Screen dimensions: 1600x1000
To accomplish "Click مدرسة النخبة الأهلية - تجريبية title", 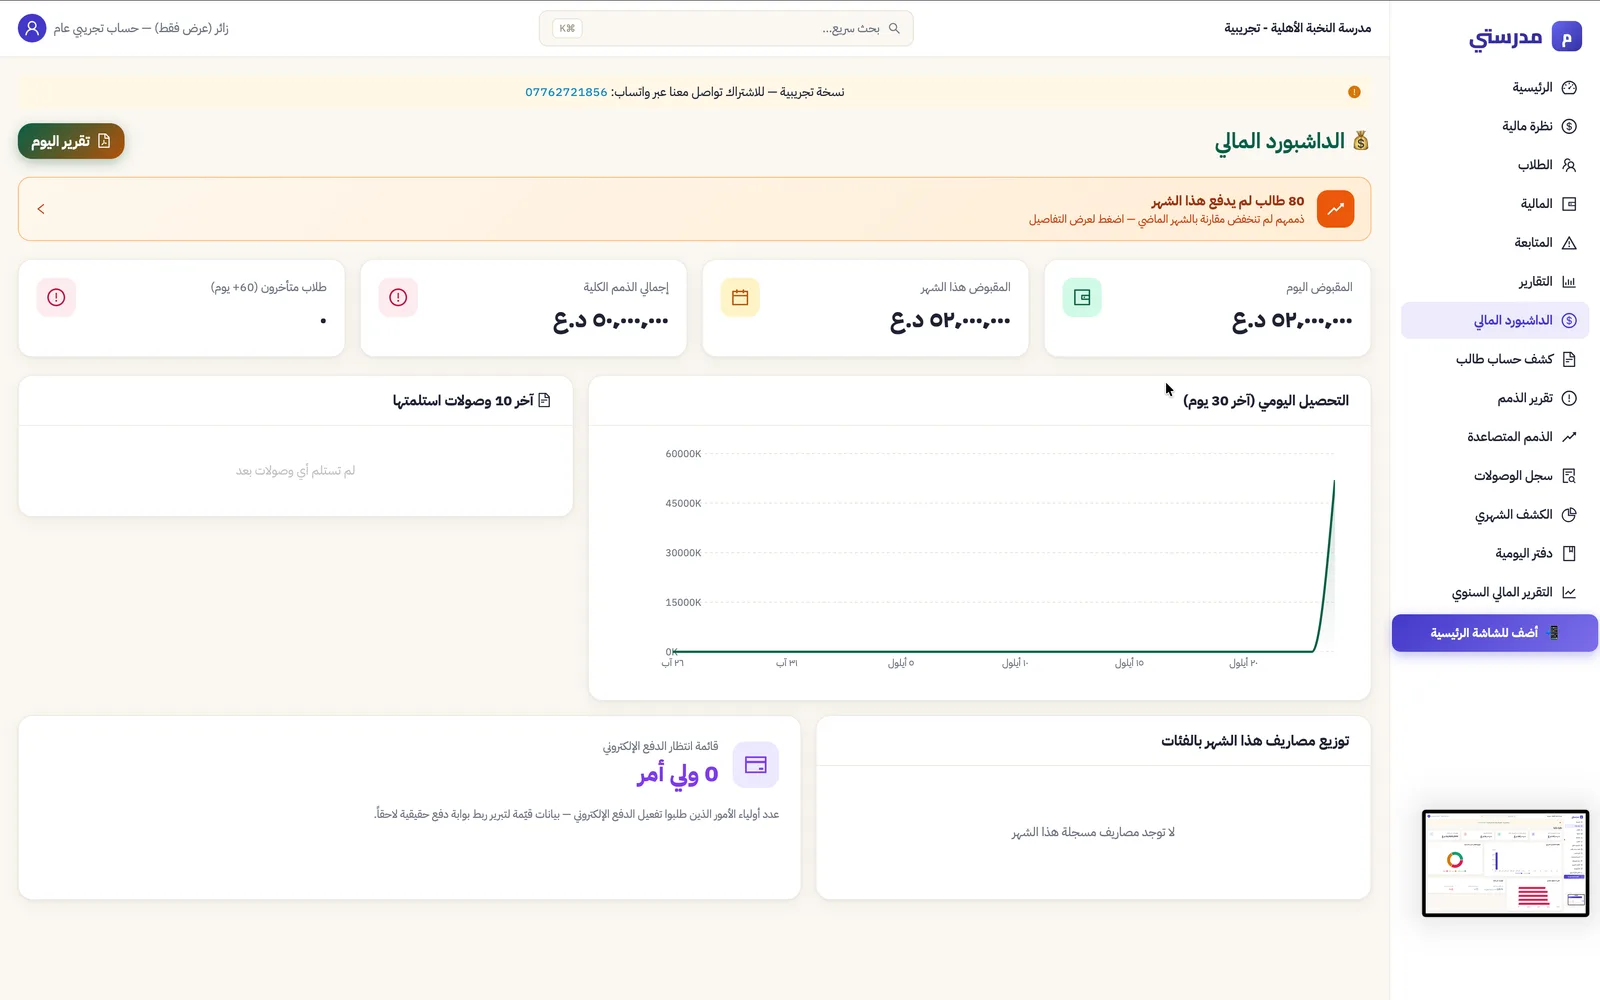I will (x=1298, y=28).
